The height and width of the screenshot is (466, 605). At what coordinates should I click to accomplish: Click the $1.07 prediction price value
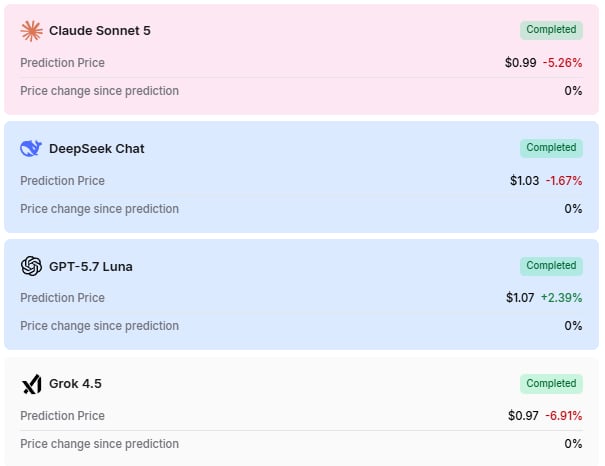(520, 297)
